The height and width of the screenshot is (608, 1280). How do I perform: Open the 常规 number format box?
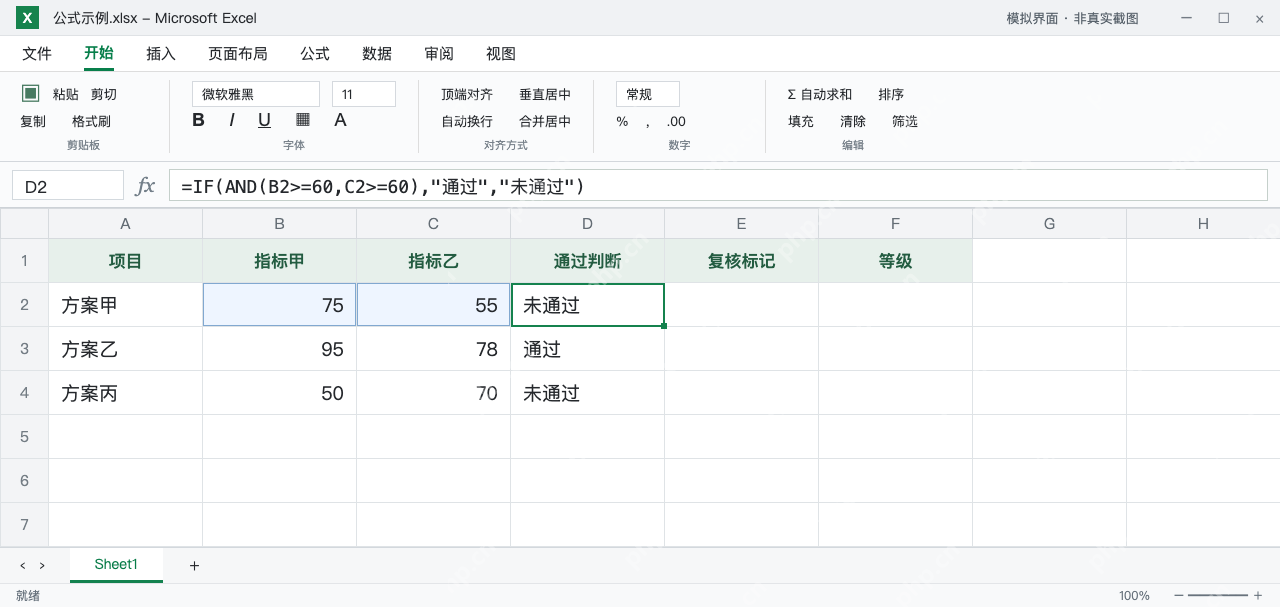[x=648, y=94]
